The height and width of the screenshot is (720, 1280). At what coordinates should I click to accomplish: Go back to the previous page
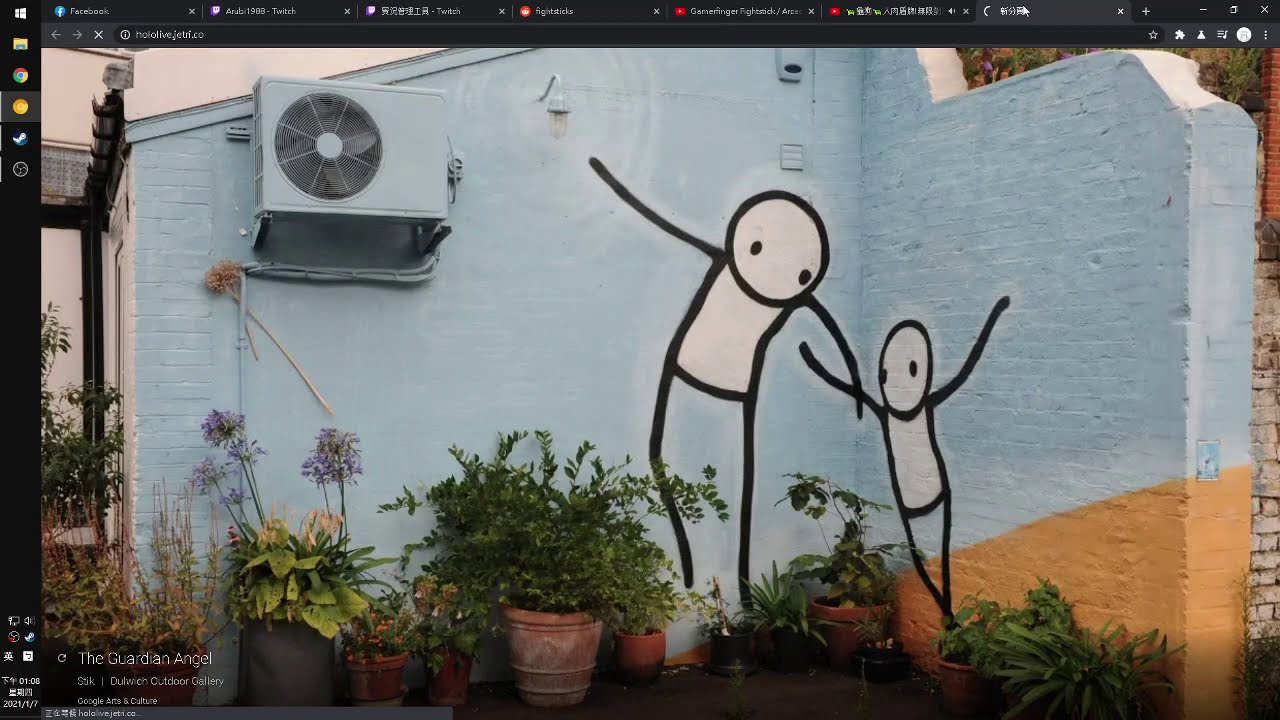56,34
